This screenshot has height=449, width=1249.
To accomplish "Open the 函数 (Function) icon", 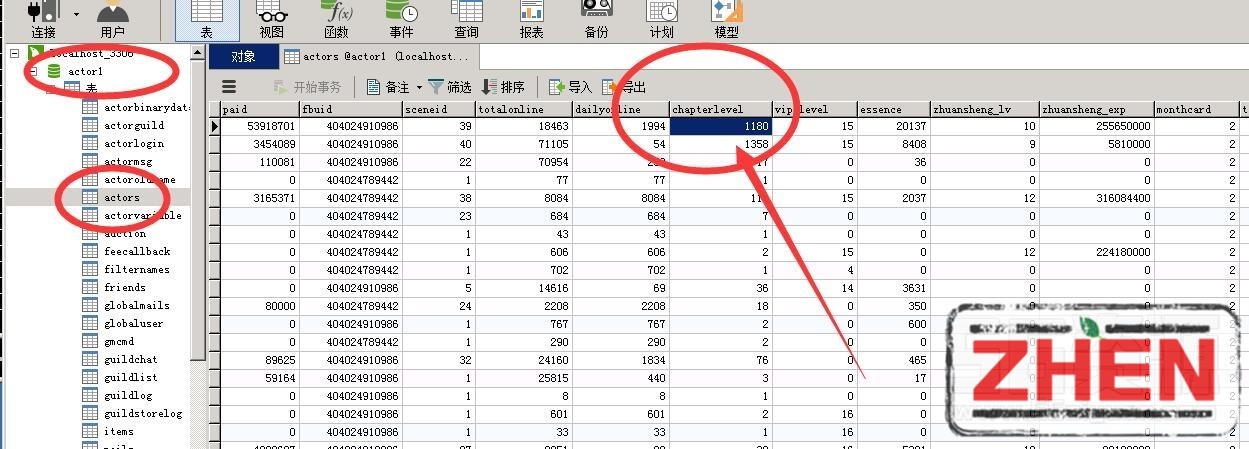I will (x=336, y=18).
